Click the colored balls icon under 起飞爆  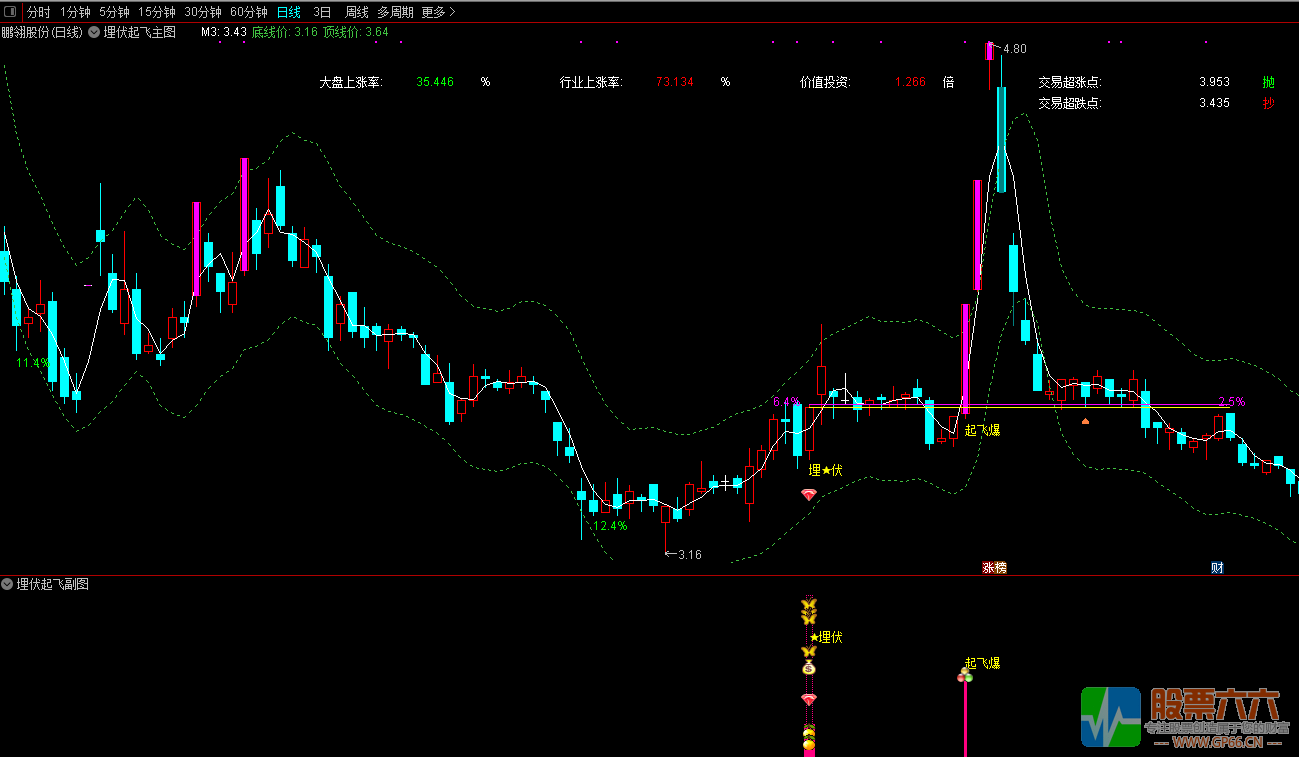pos(965,677)
